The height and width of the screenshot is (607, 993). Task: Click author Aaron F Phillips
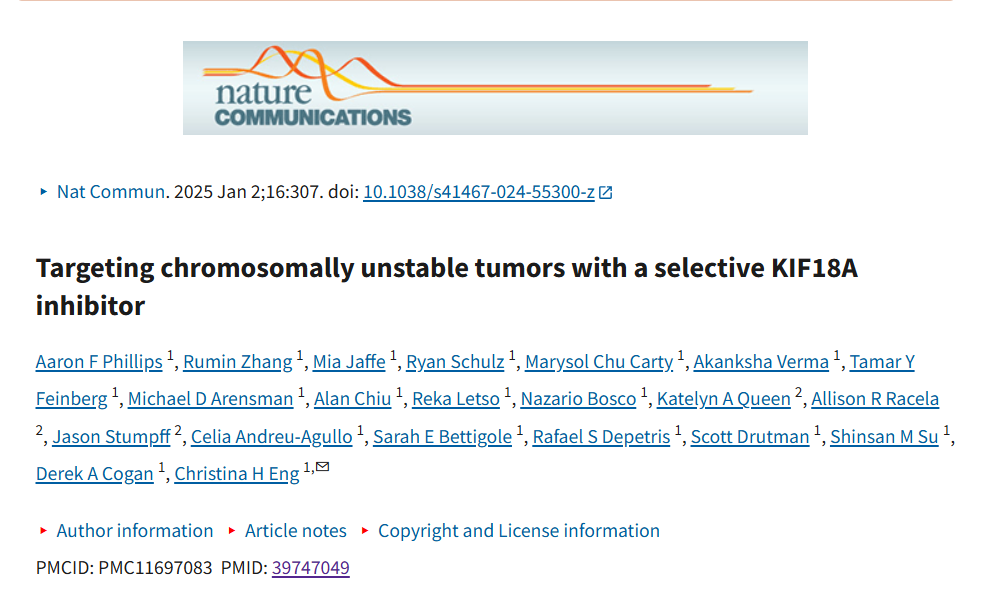click(x=100, y=362)
